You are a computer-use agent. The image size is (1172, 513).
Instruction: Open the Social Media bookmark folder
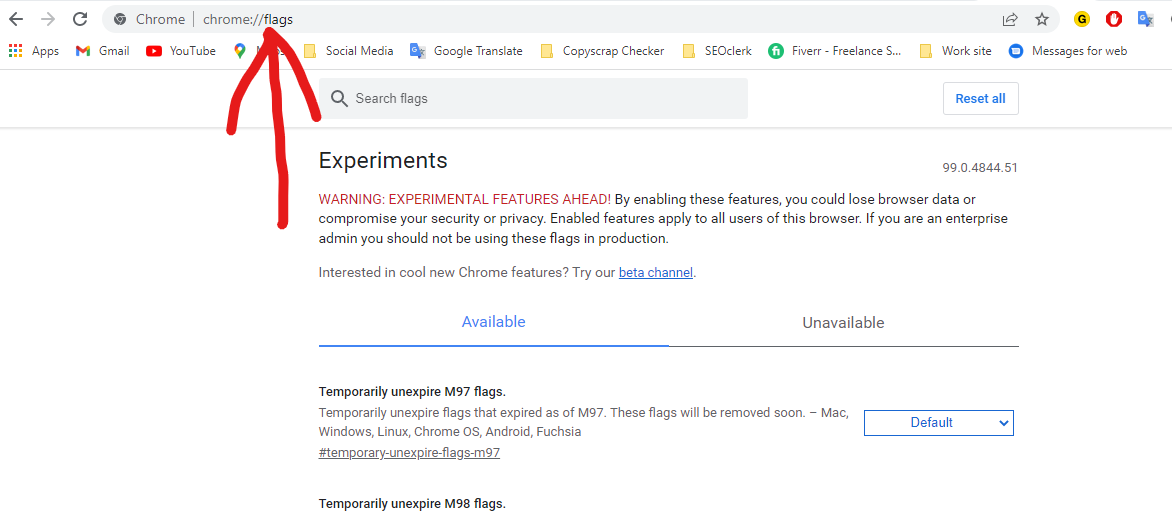click(x=348, y=51)
